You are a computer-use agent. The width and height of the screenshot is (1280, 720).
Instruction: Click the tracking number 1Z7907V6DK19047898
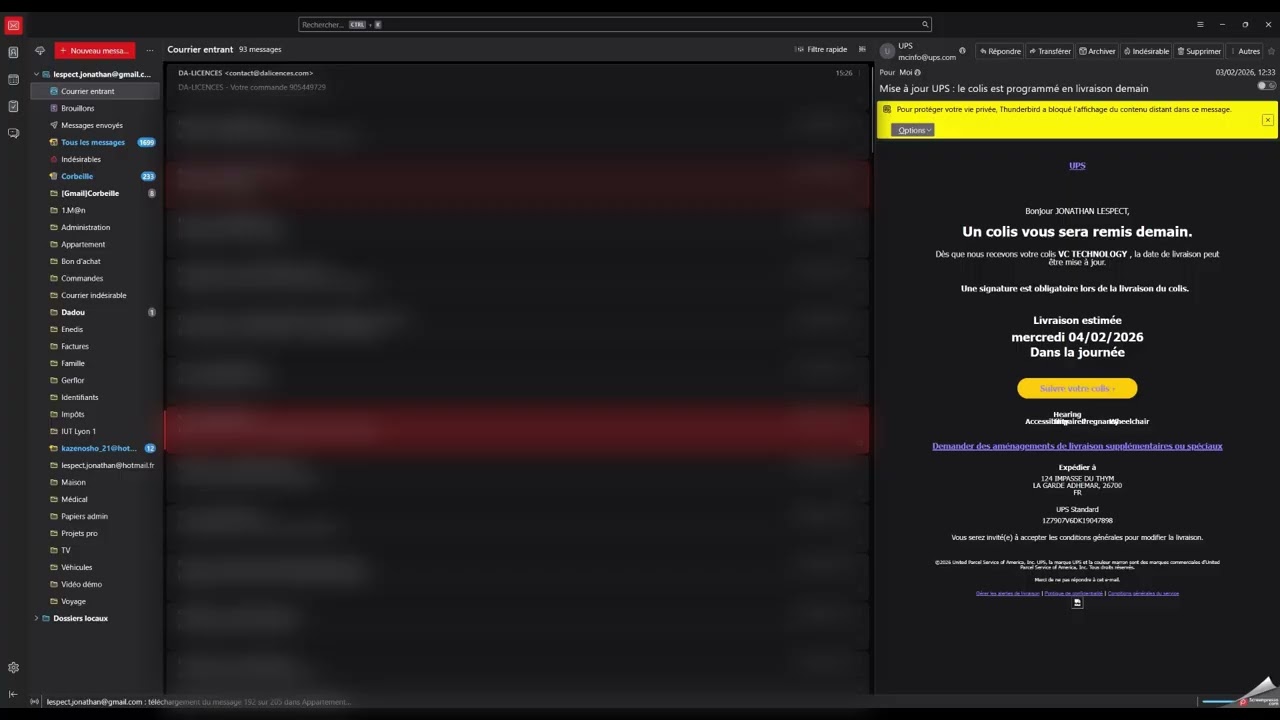[1077, 521]
